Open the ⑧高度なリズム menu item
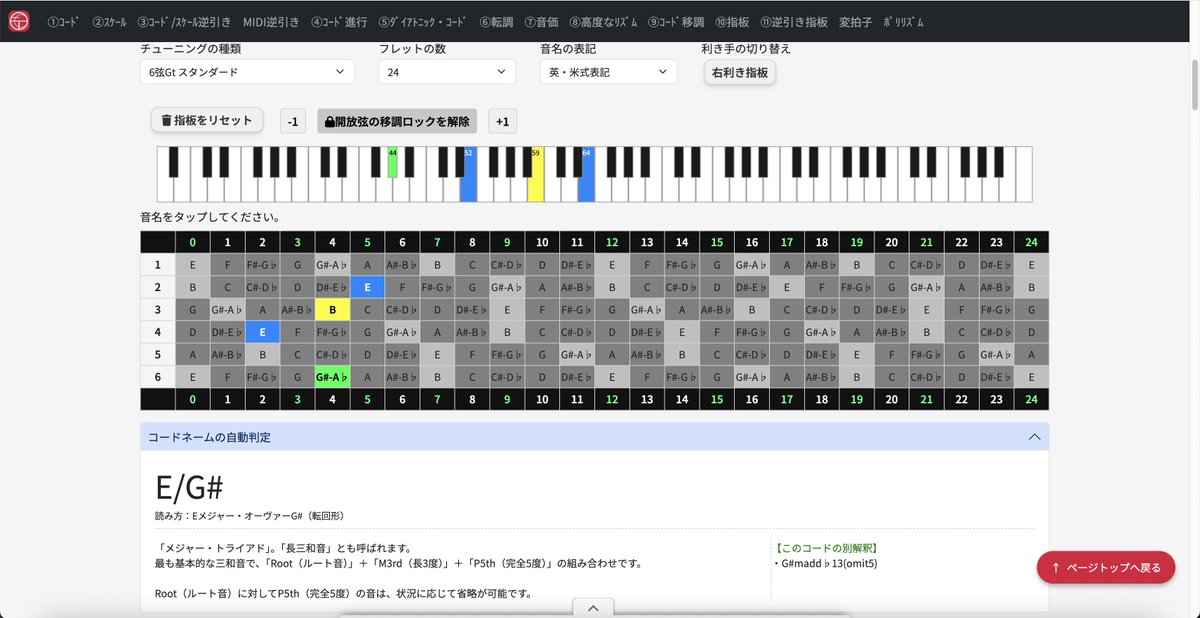Screen dimensions: 1200x618 pyautogui.click(x=603, y=21)
